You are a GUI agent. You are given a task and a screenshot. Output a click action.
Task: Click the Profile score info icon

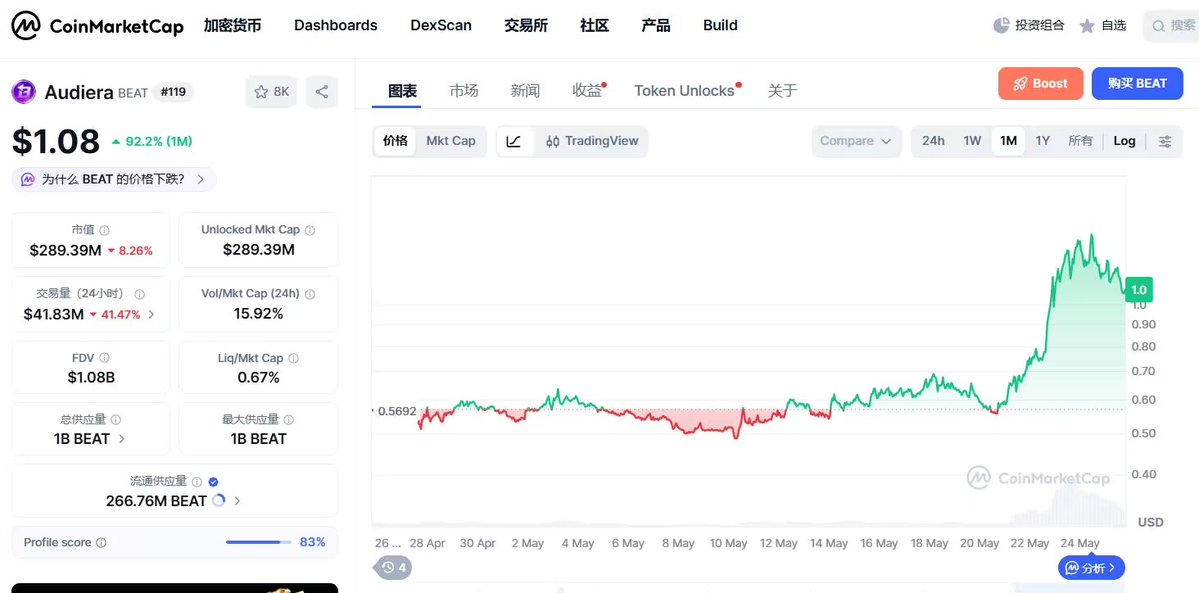(x=101, y=542)
